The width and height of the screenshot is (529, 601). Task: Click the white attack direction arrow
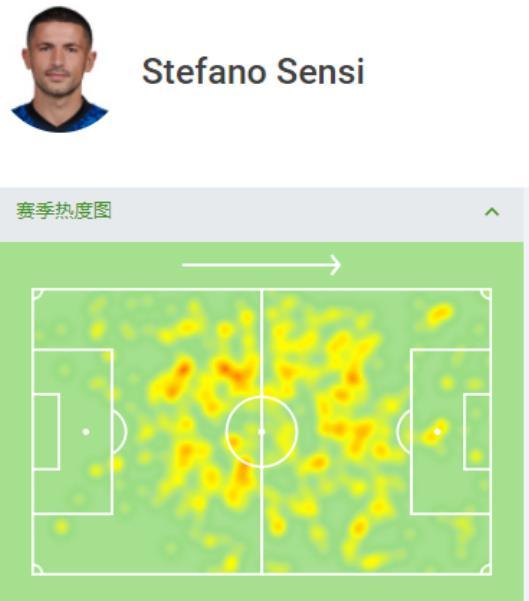click(x=261, y=265)
